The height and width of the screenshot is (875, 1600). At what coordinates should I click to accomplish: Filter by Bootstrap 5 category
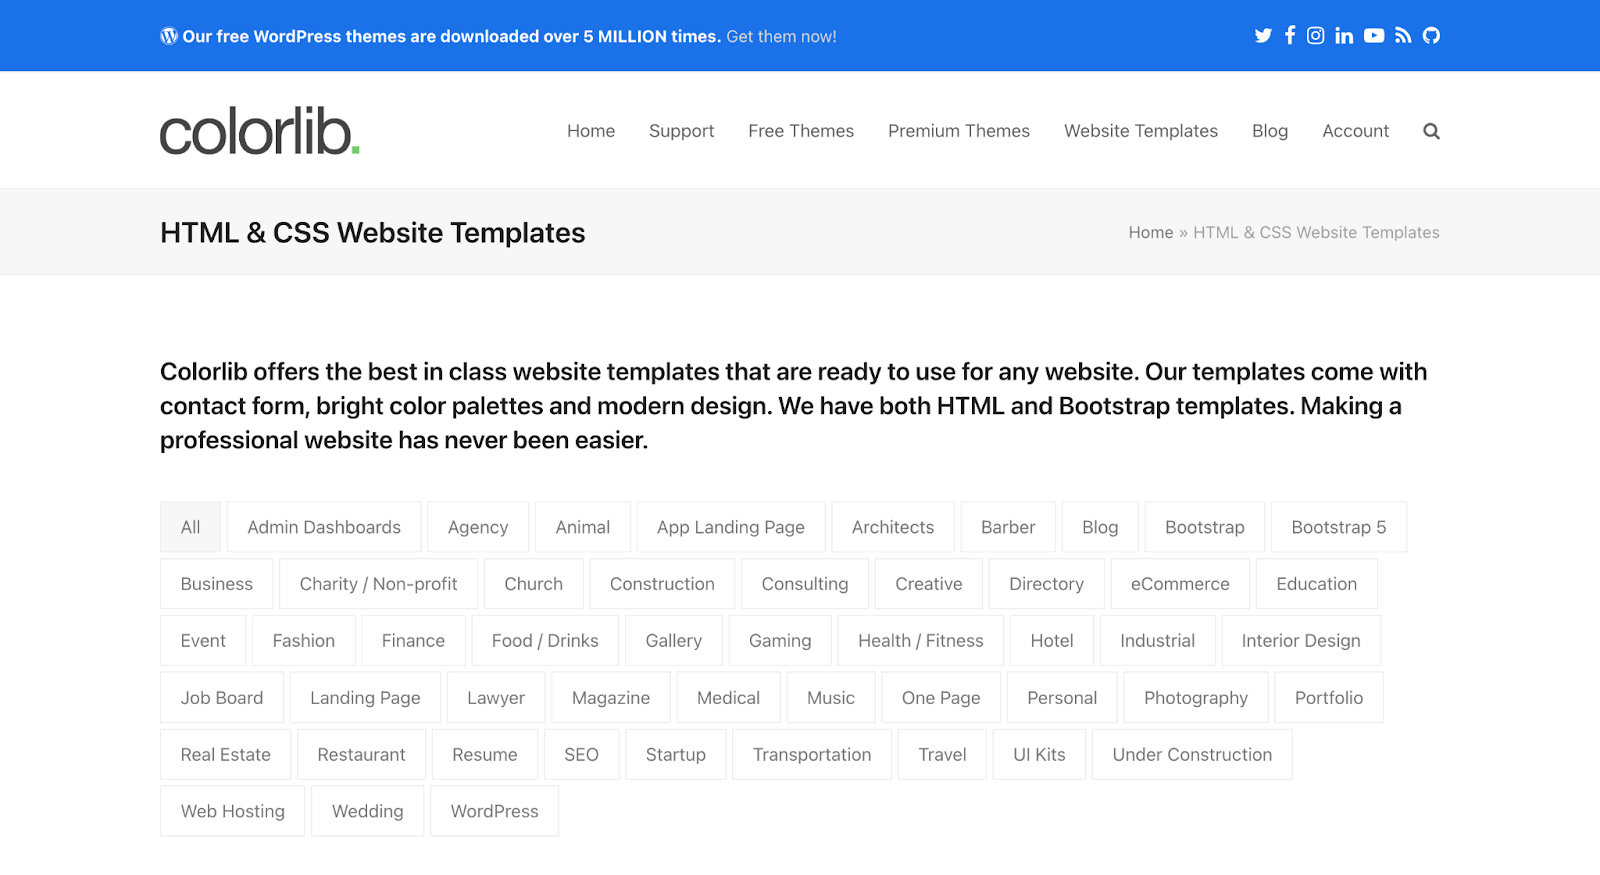coord(1339,527)
